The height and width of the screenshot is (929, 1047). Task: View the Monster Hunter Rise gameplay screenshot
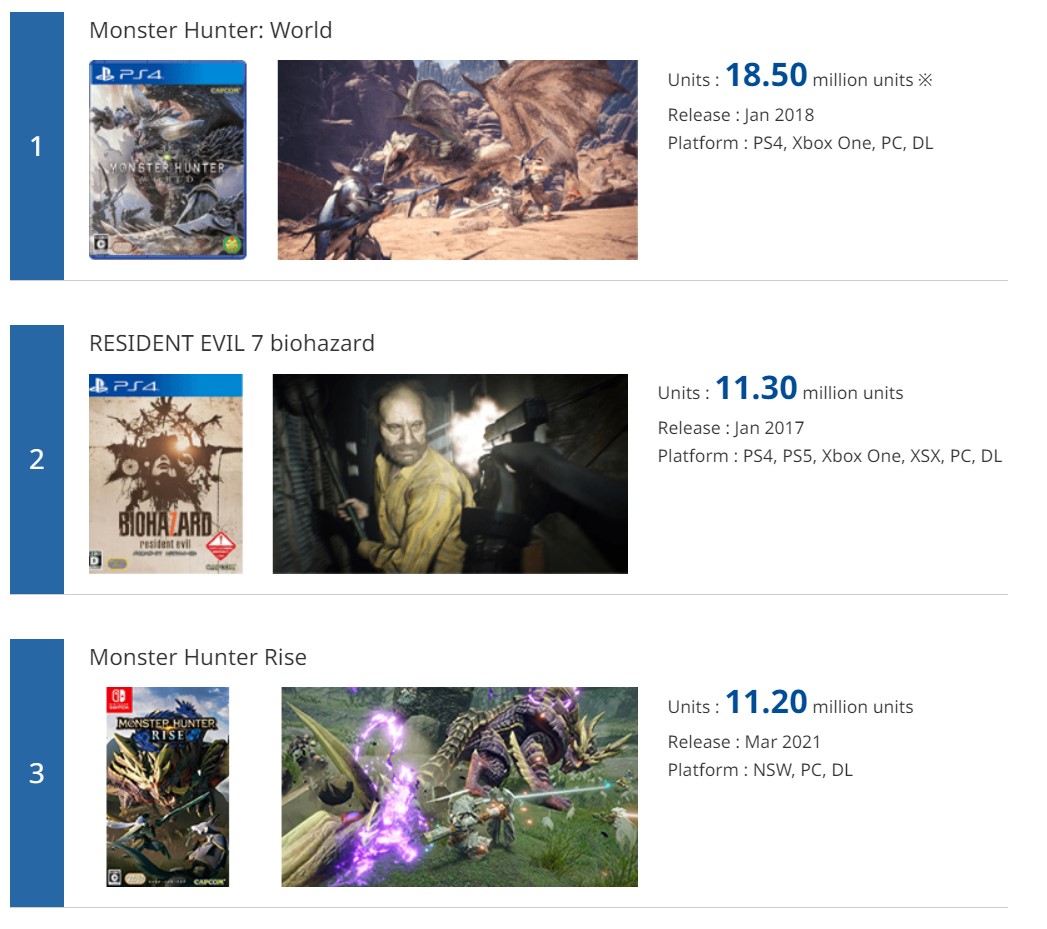click(x=459, y=787)
